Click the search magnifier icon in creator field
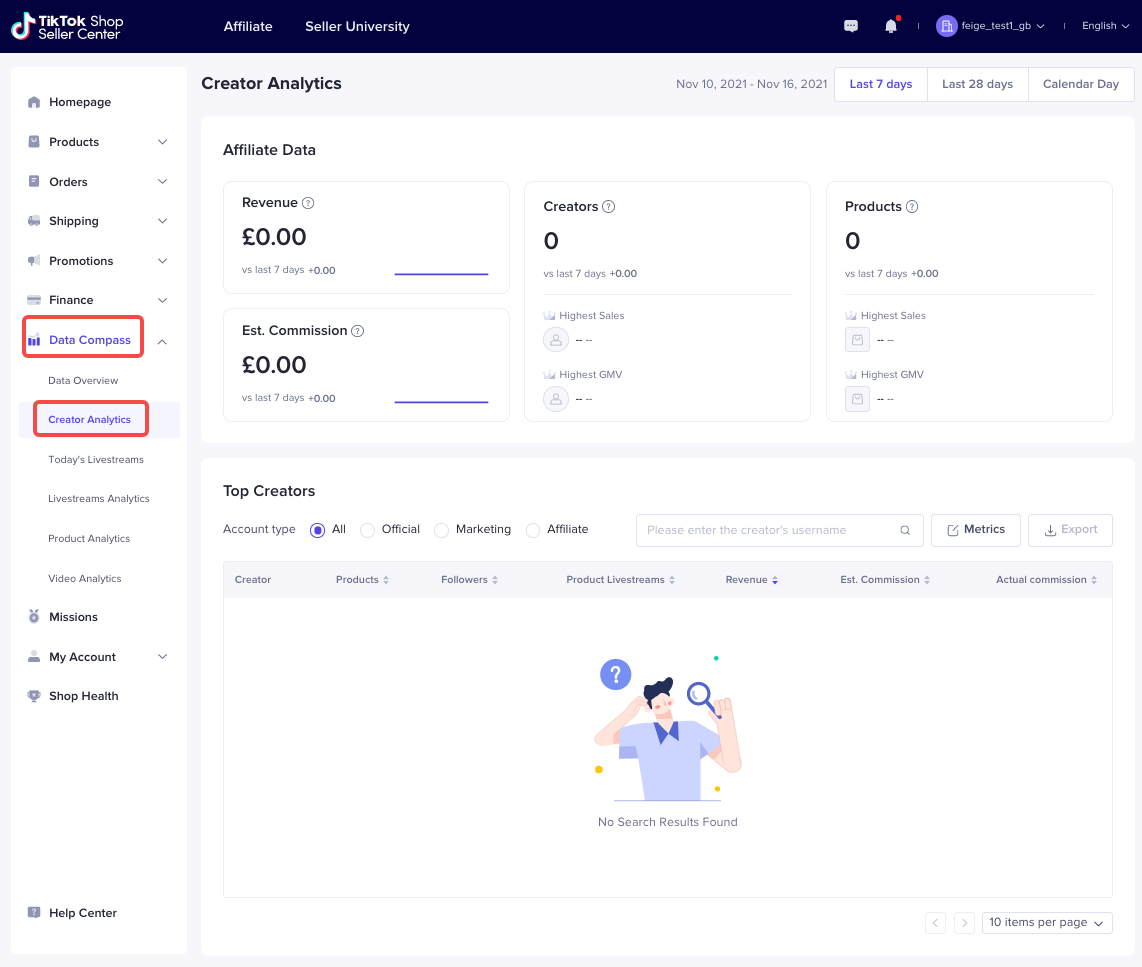The image size is (1142, 967). tap(905, 530)
